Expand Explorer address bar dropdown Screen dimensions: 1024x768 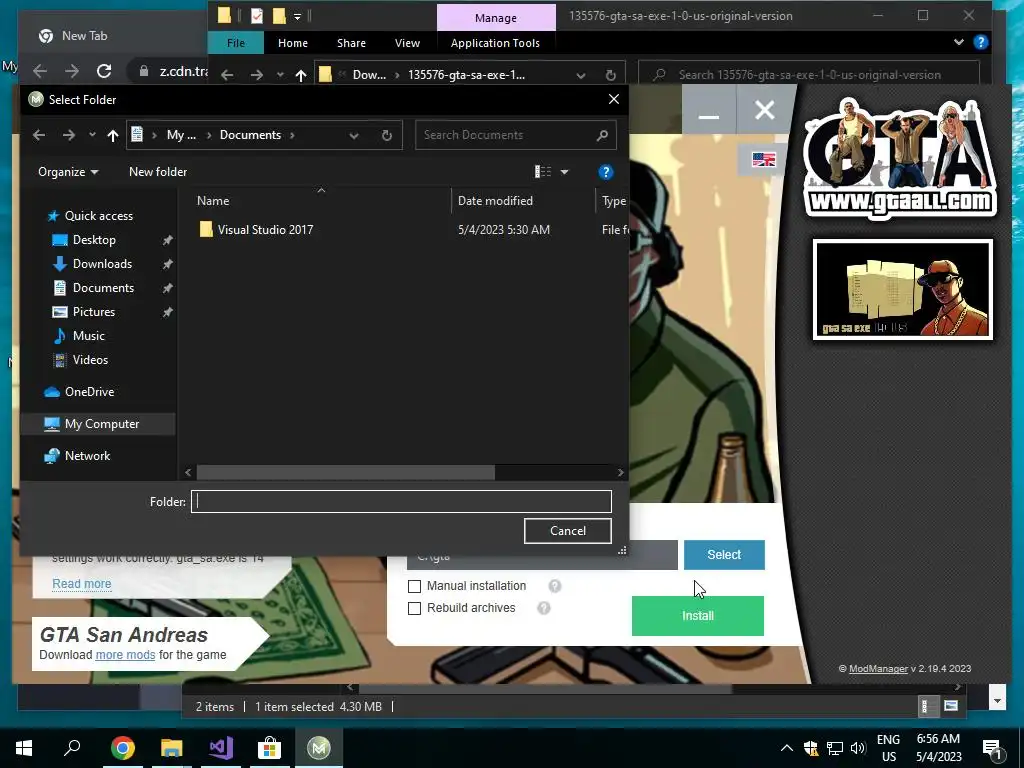581,75
